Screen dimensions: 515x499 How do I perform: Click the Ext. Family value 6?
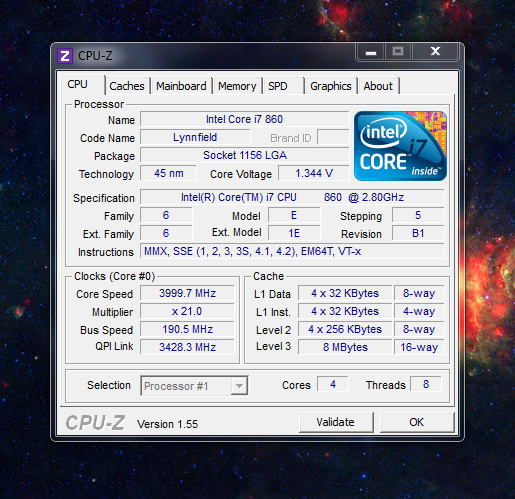click(166, 233)
